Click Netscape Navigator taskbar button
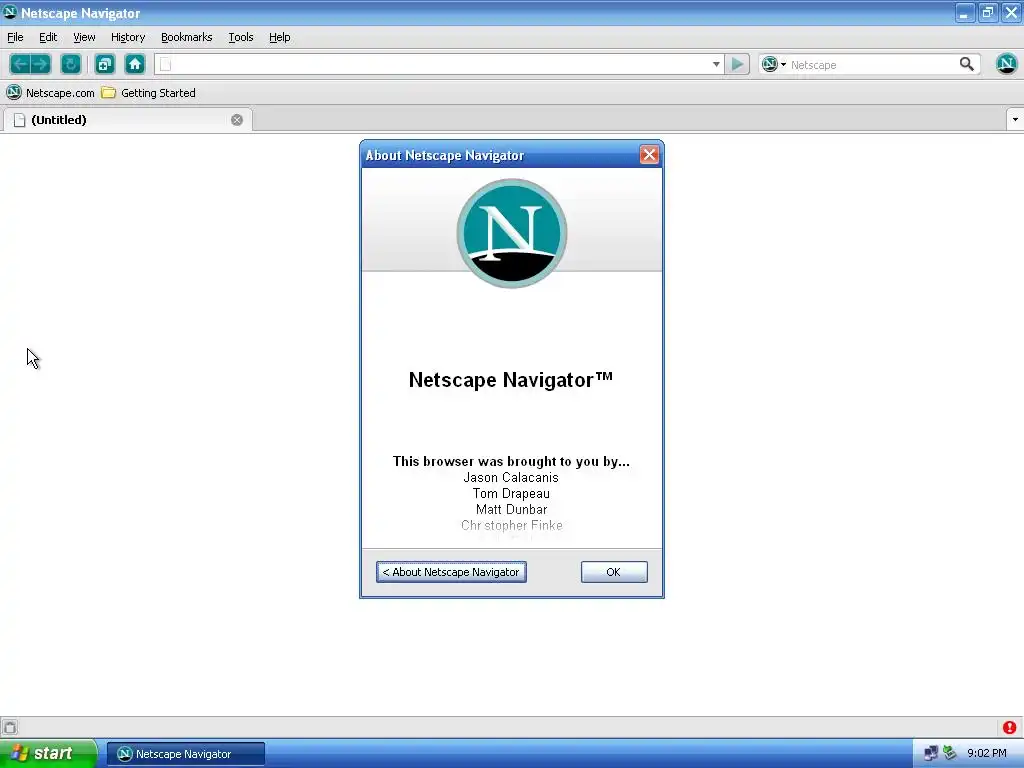 pyautogui.click(x=186, y=754)
